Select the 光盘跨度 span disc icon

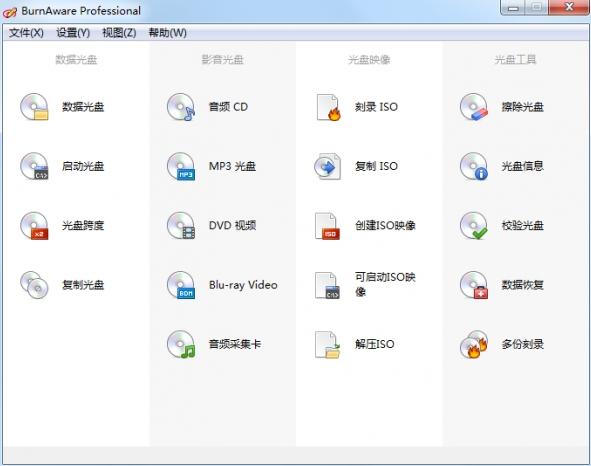pyautogui.click(x=34, y=225)
